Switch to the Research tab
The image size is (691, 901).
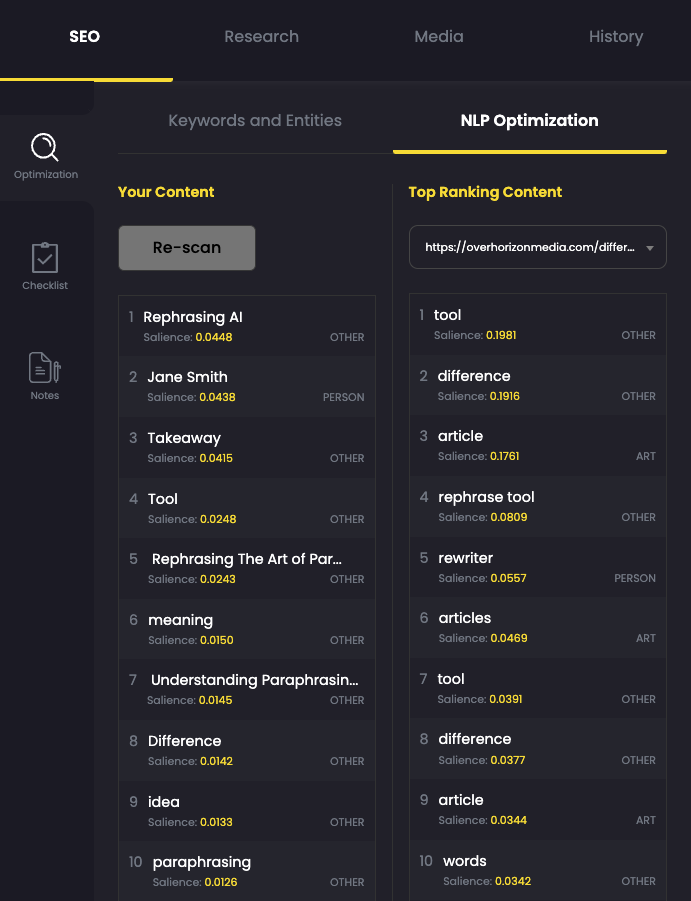coord(261,37)
